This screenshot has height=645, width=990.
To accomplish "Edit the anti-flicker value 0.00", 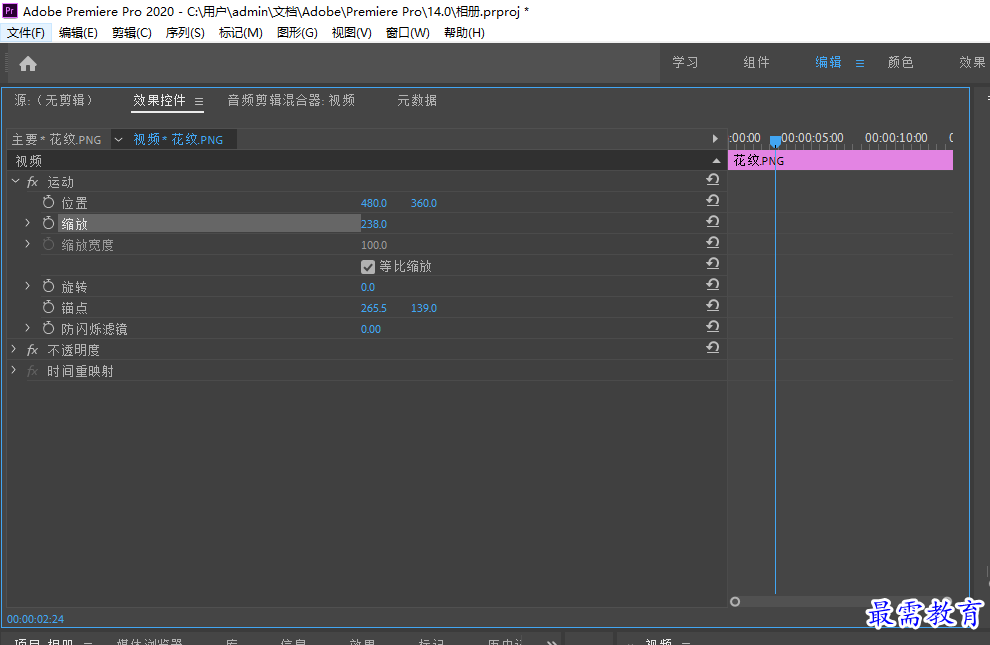I will click(371, 329).
